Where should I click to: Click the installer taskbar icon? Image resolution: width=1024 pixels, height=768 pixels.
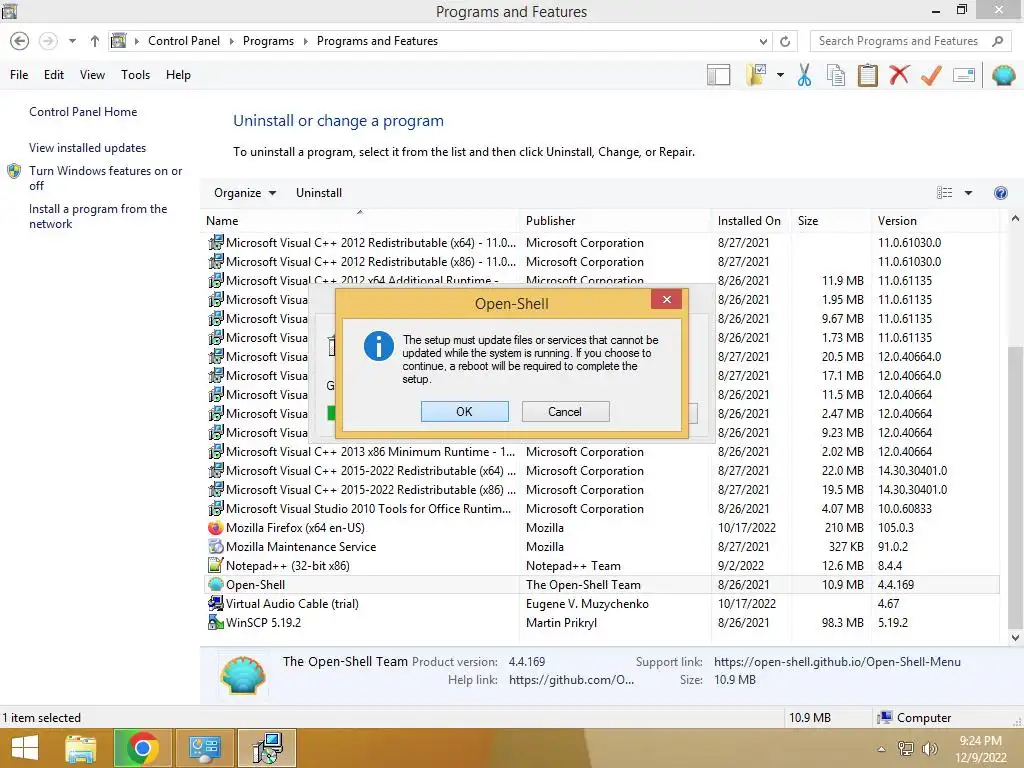pos(266,748)
